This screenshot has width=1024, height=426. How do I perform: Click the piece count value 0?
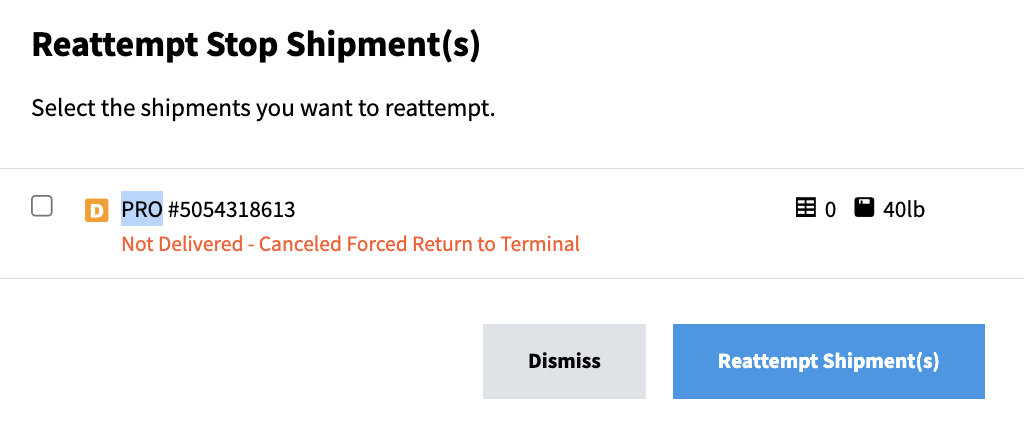(830, 210)
